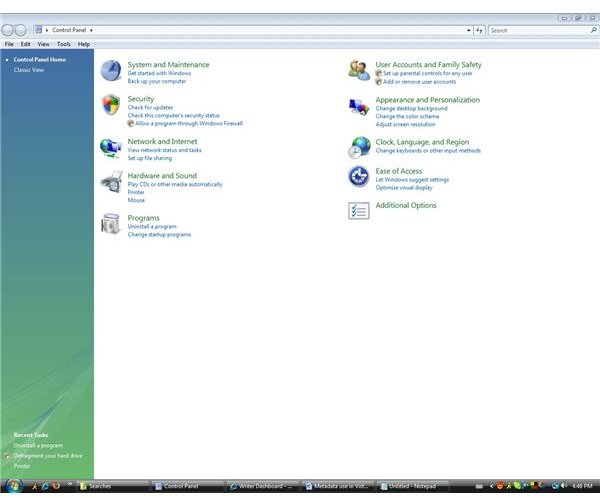
Task: Click Change startup programs
Action: (159, 235)
